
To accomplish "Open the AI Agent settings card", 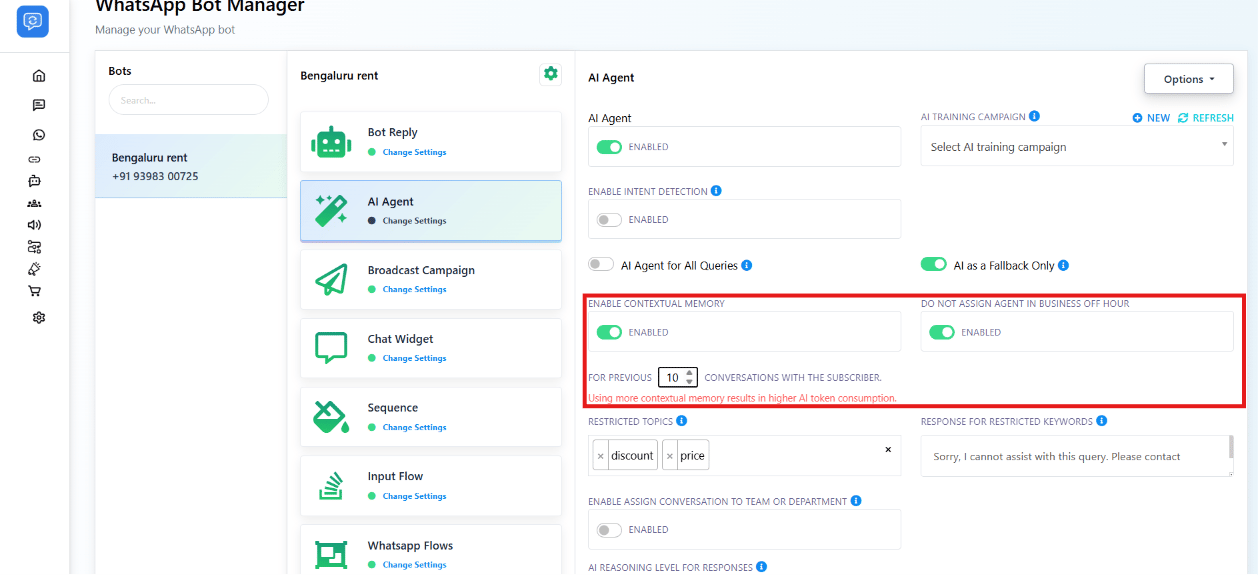I will pyautogui.click(x=431, y=211).
